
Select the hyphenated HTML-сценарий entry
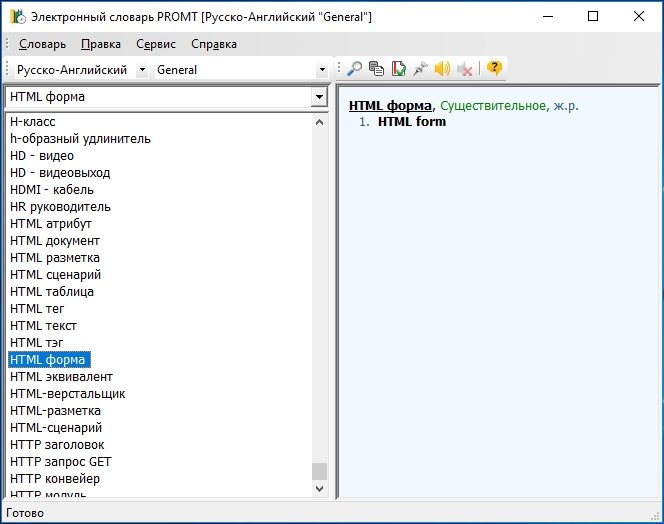tap(56, 427)
